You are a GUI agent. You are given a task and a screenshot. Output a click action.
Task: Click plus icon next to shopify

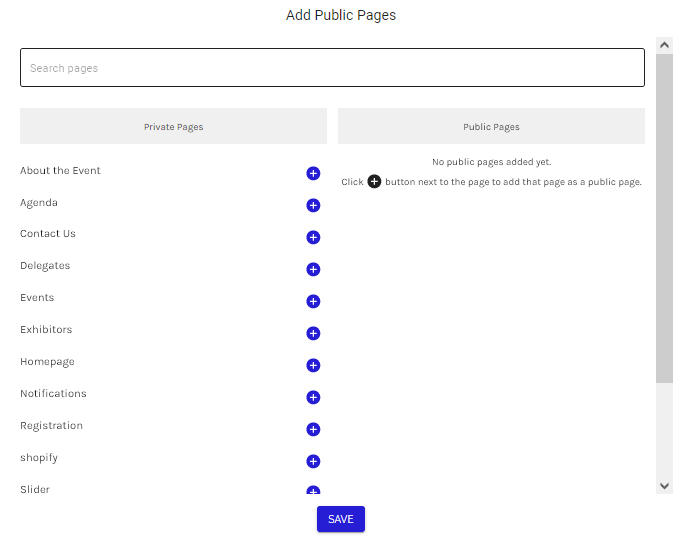pos(313,461)
